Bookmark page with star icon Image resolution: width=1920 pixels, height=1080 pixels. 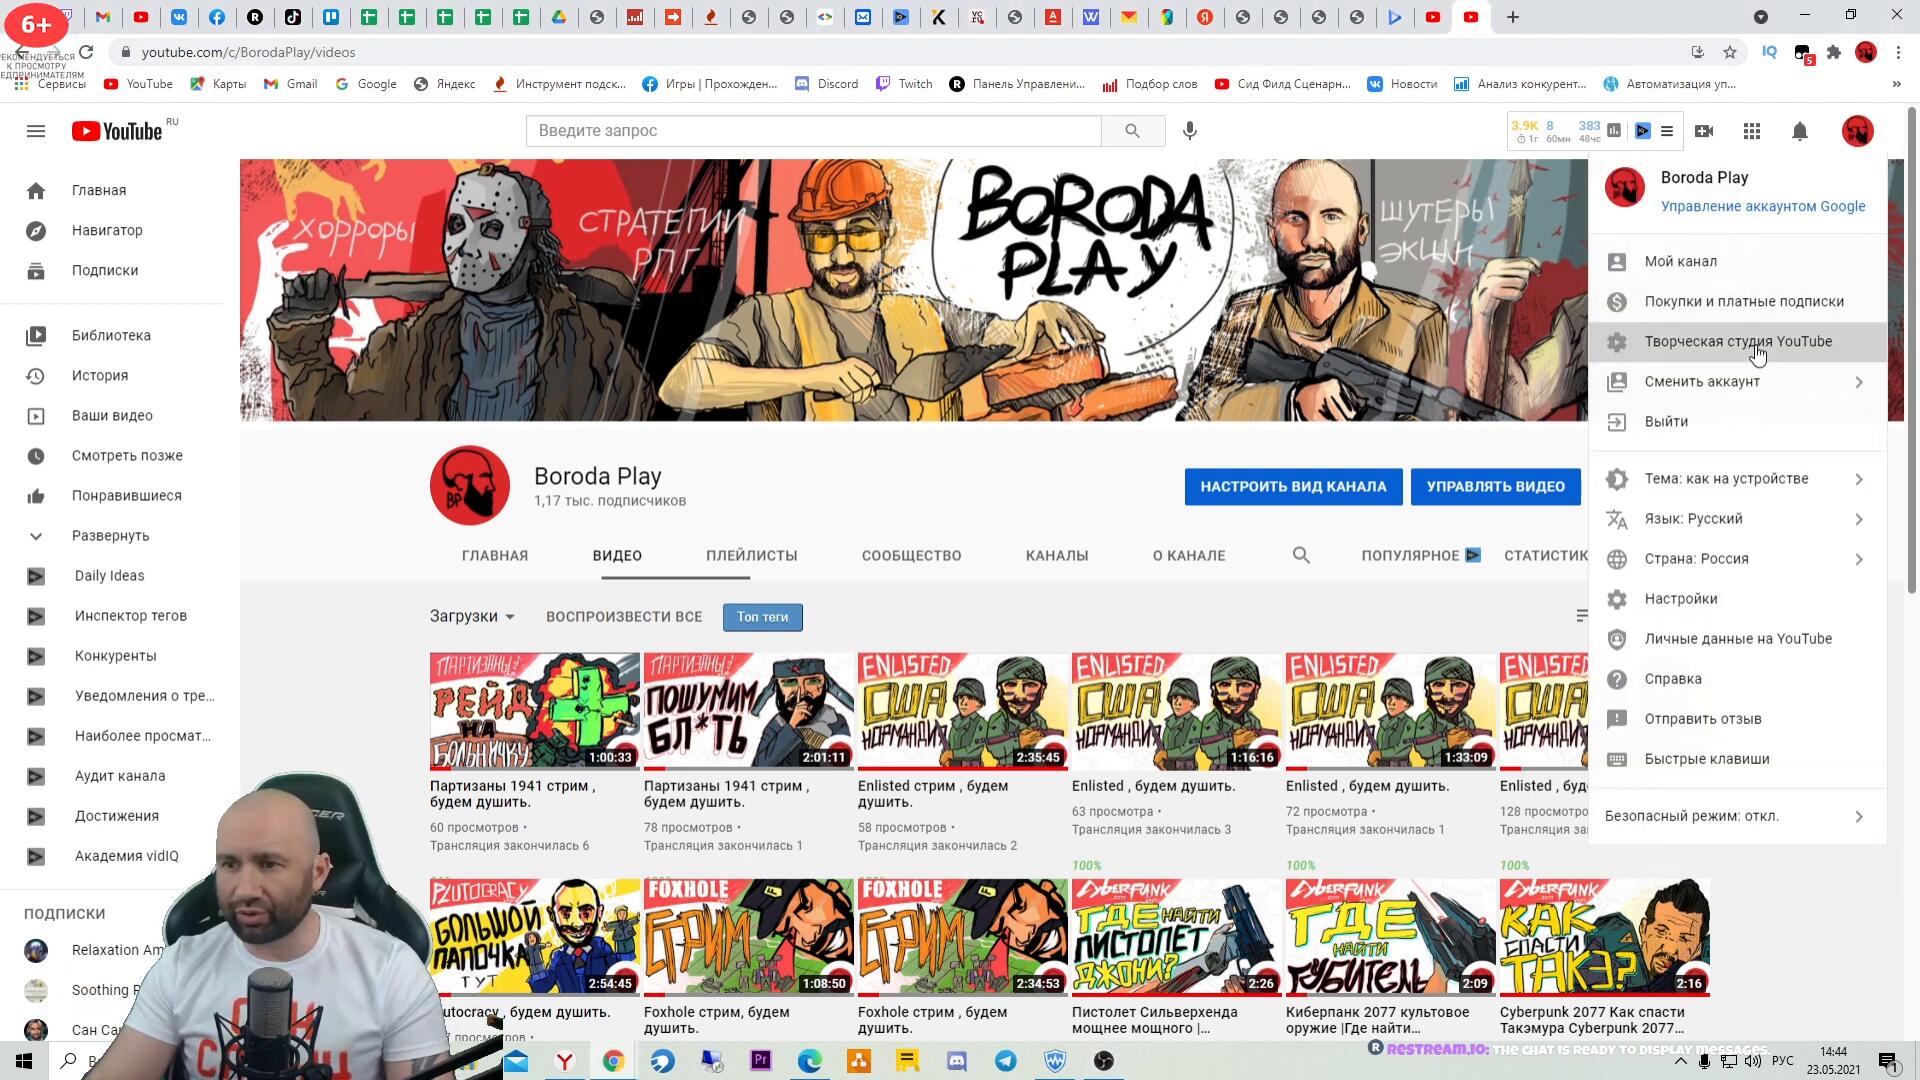click(1729, 52)
